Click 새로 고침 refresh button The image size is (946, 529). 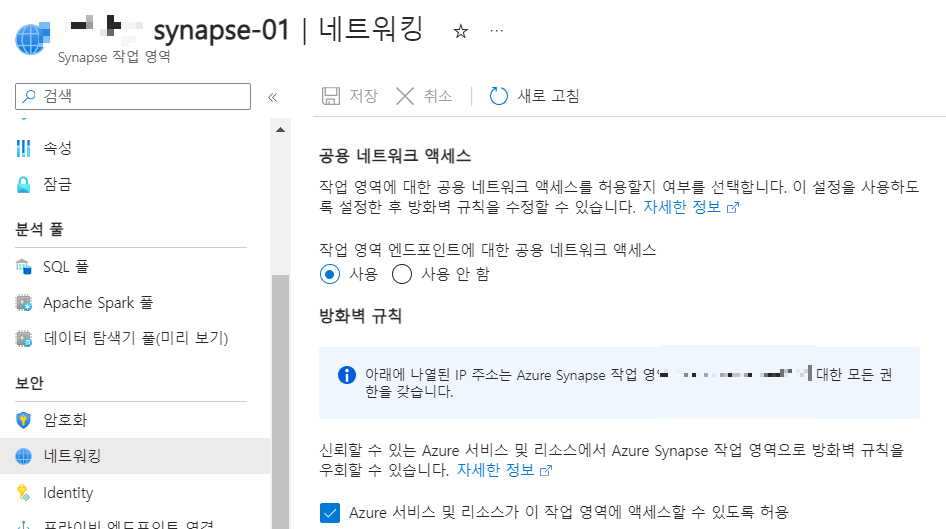tap(534, 96)
